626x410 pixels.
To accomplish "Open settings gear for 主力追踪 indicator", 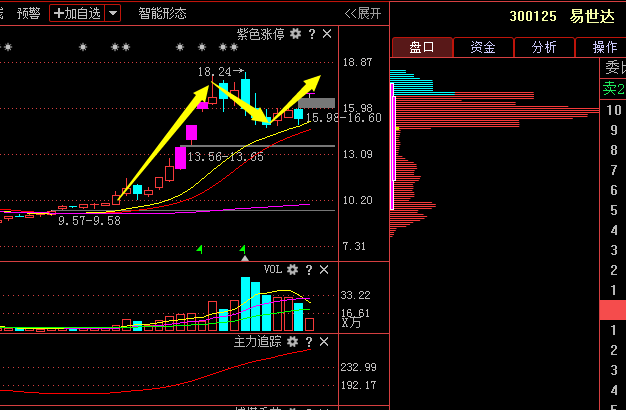I will (x=293, y=342).
